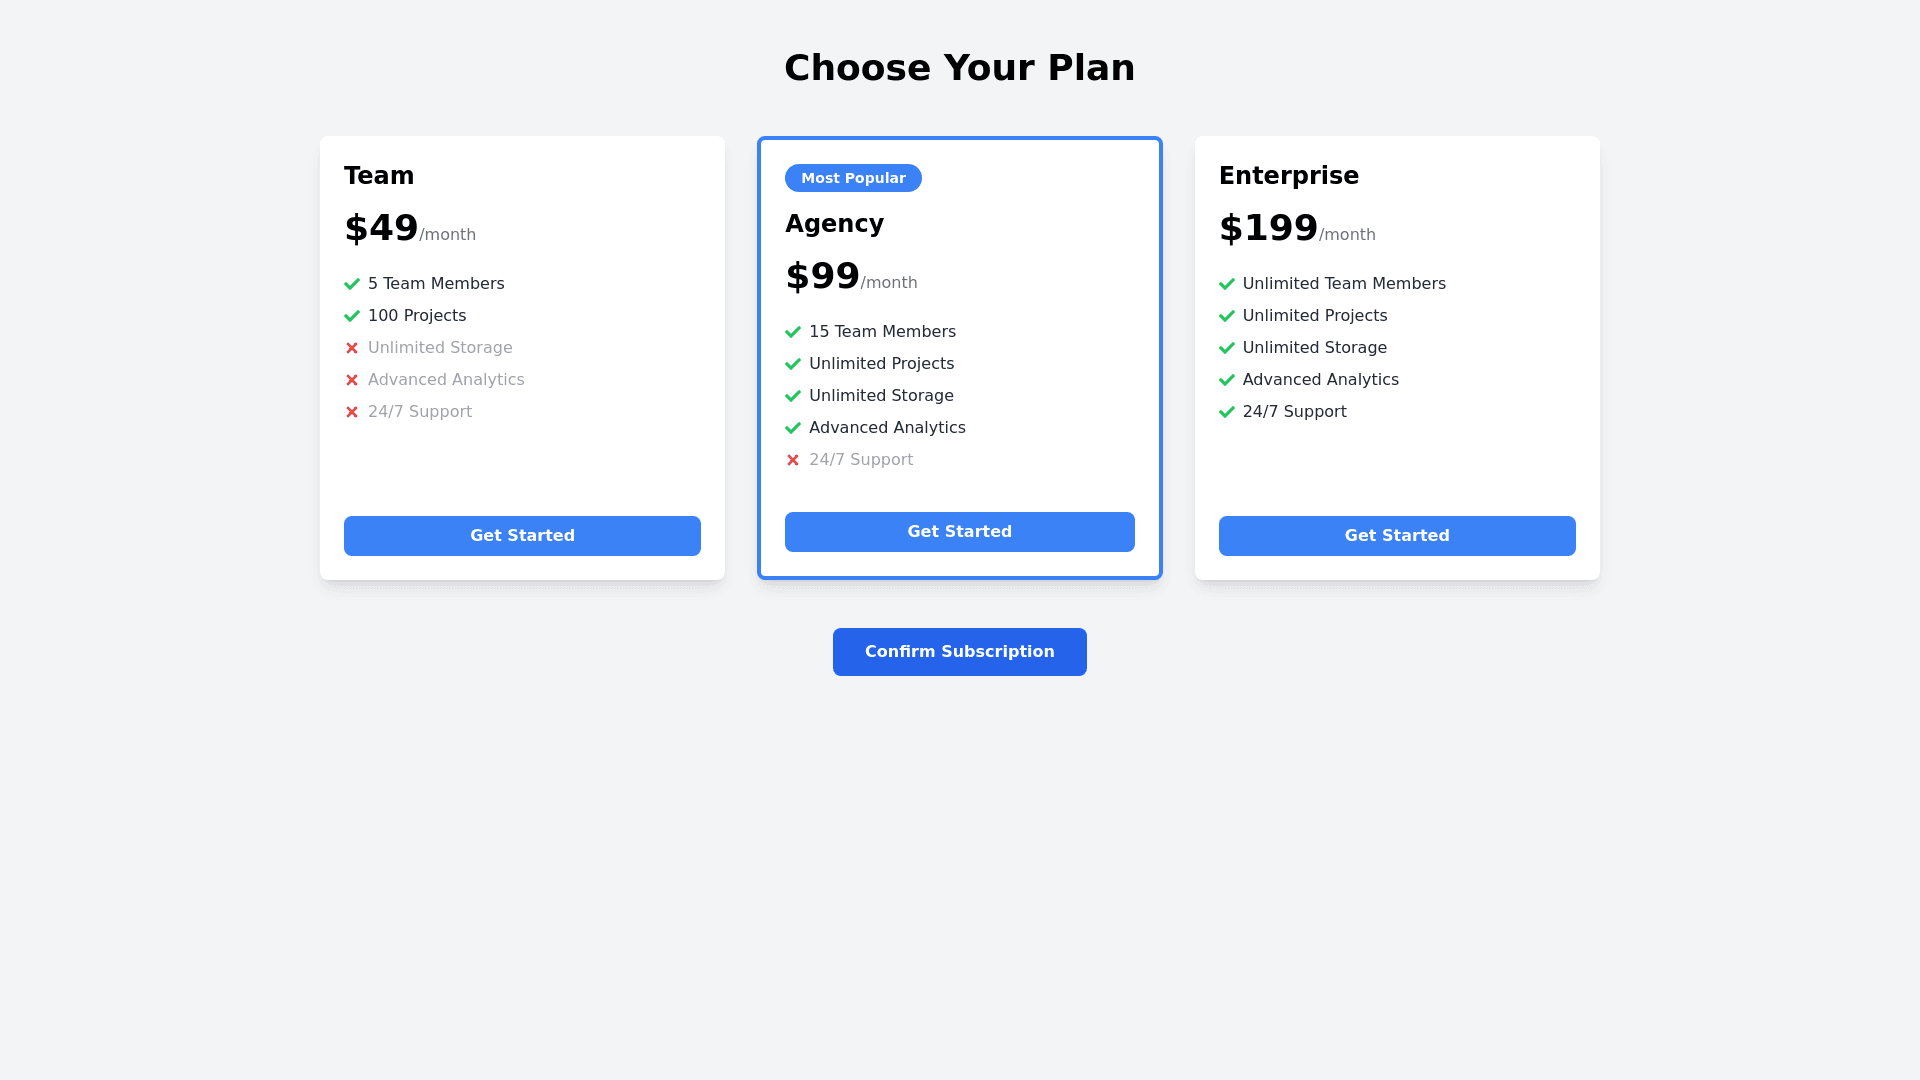The image size is (1920, 1080).
Task: Select the Team plan heading
Action: 379,176
